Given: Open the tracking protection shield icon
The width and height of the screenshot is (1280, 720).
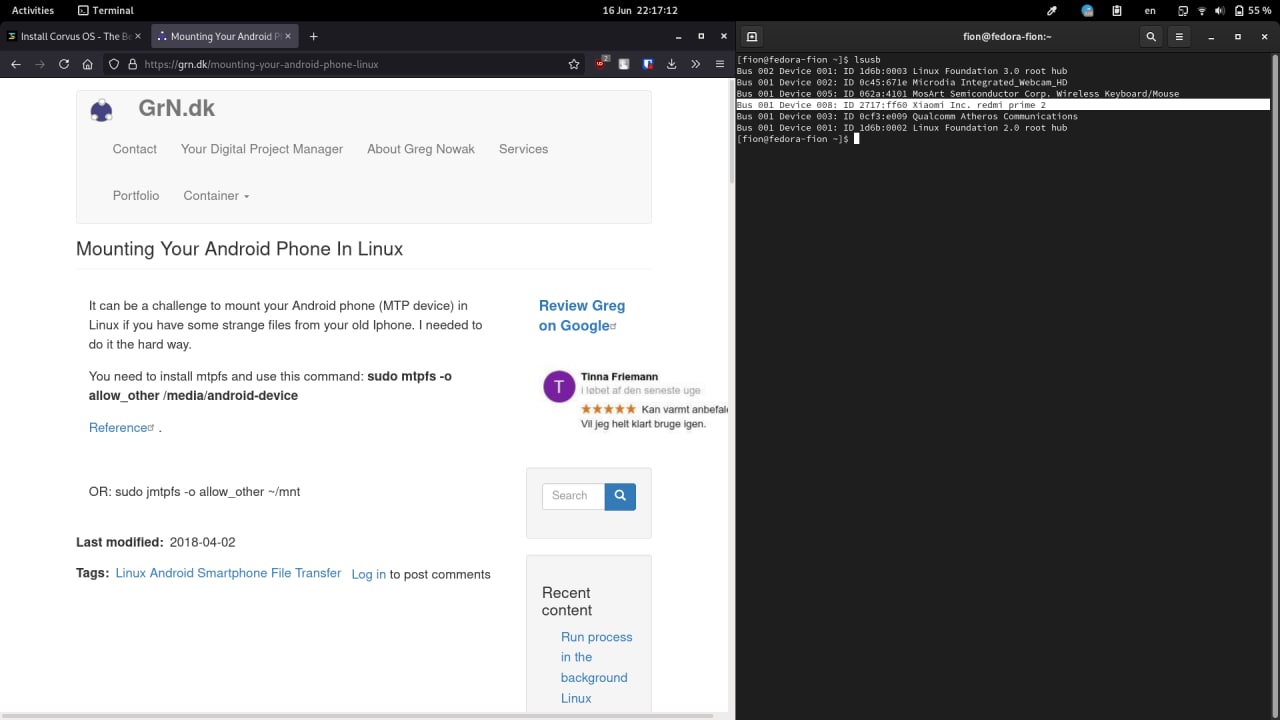Looking at the screenshot, I should pos(114,64).
